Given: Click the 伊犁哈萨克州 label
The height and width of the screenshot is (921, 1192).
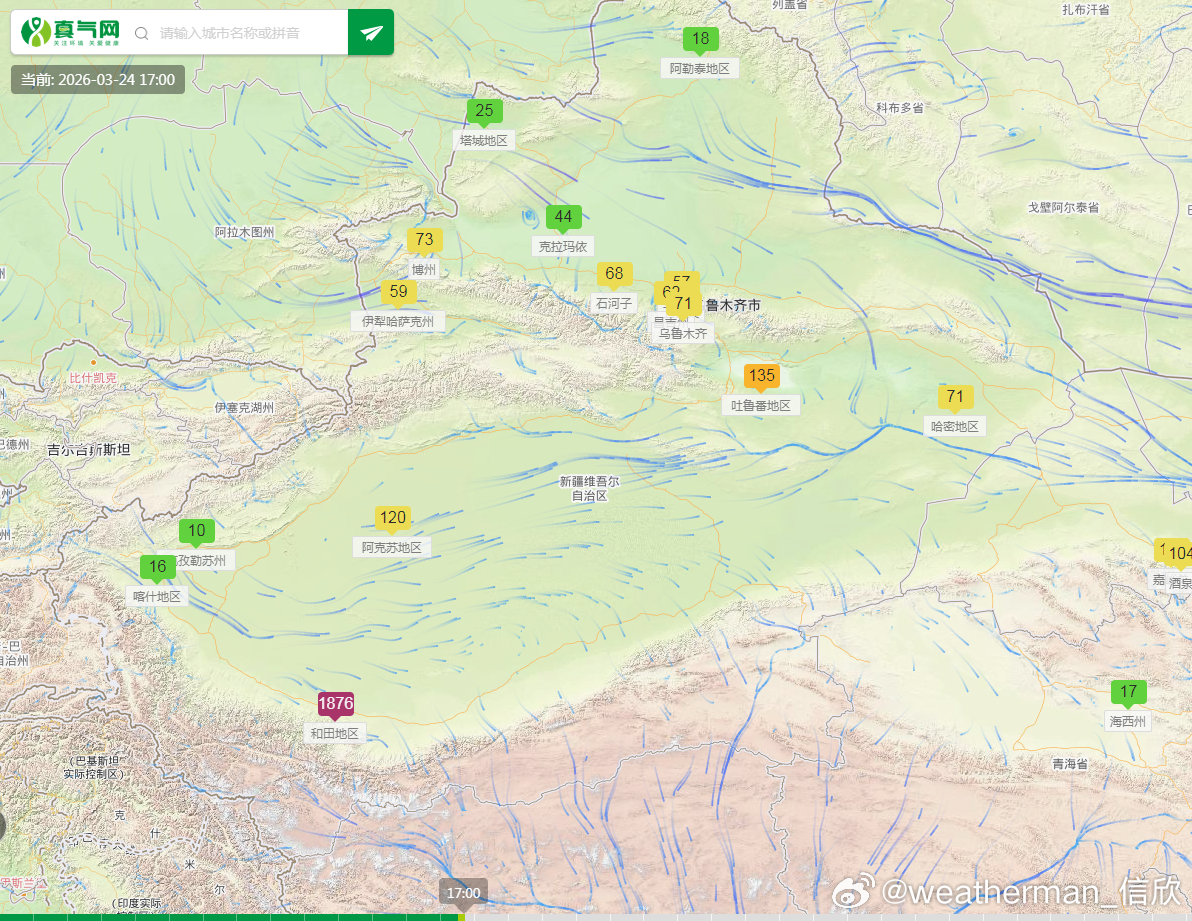Looking at the screenshot, I should point(398,321).
